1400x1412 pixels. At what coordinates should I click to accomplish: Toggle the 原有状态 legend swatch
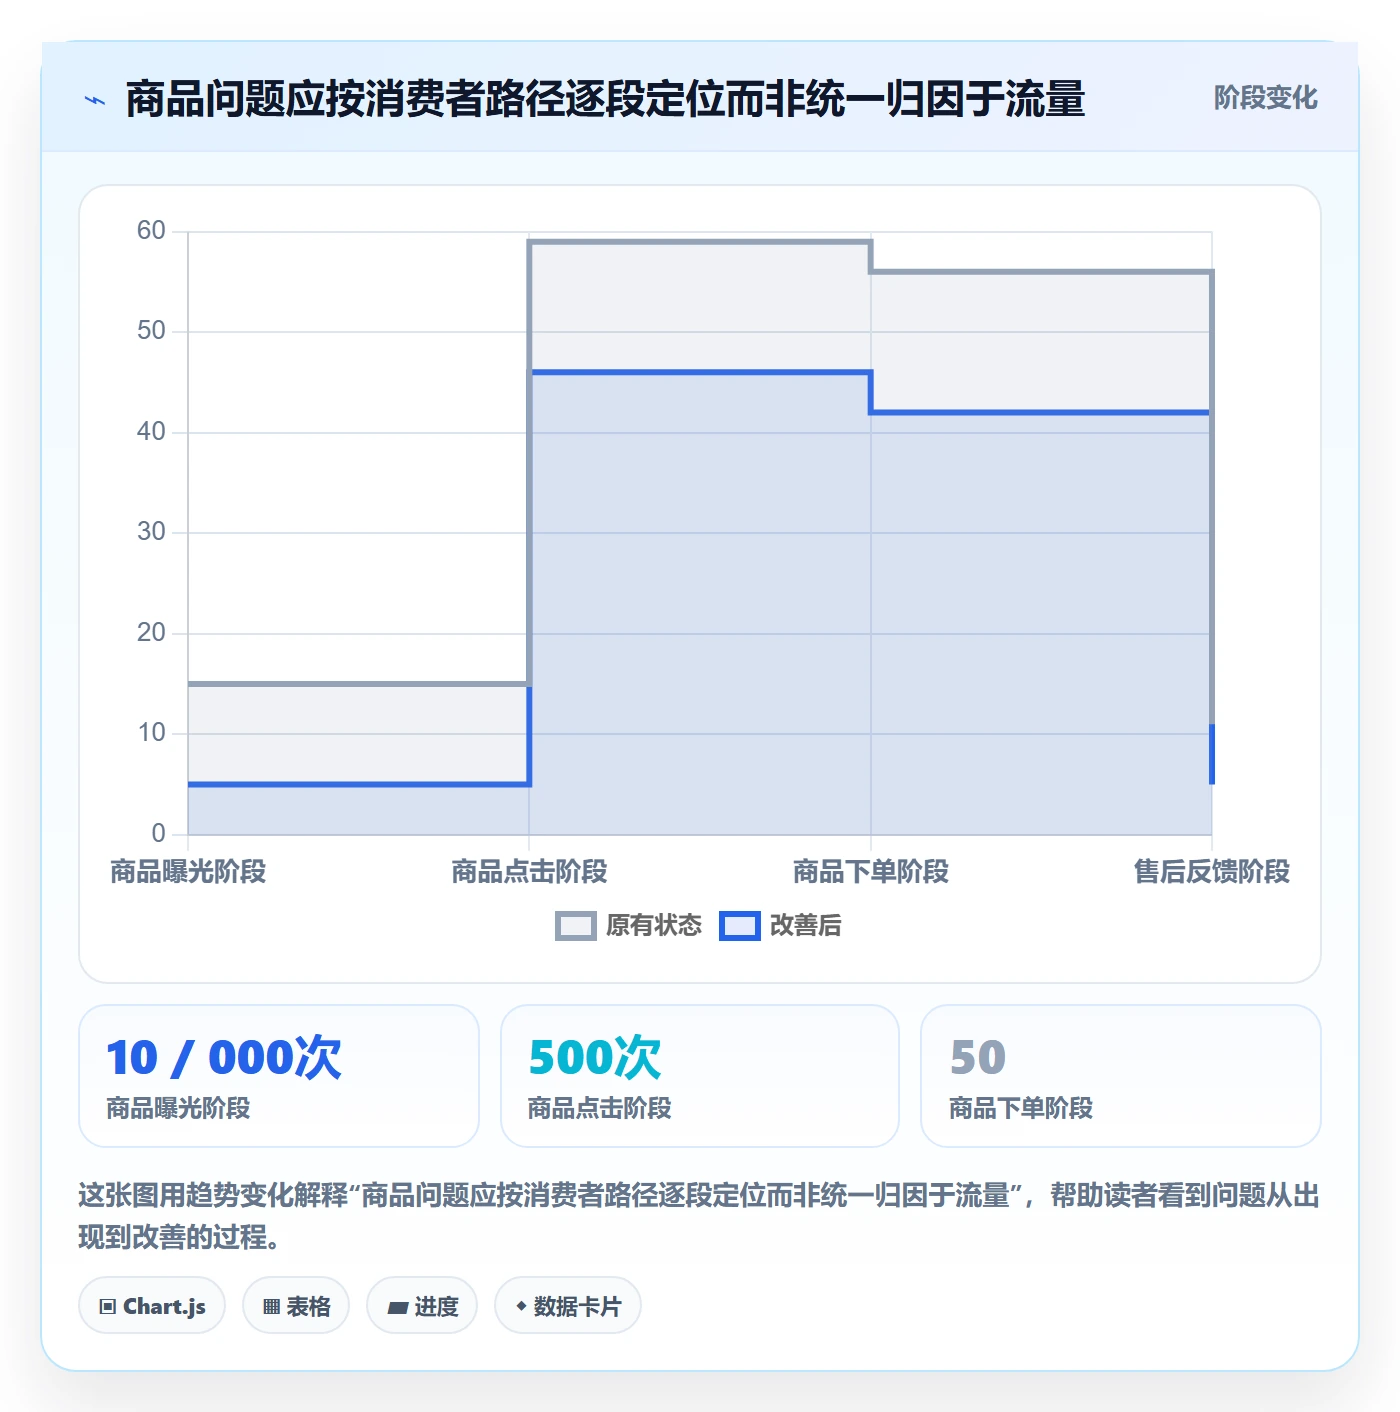pos(575,926)
